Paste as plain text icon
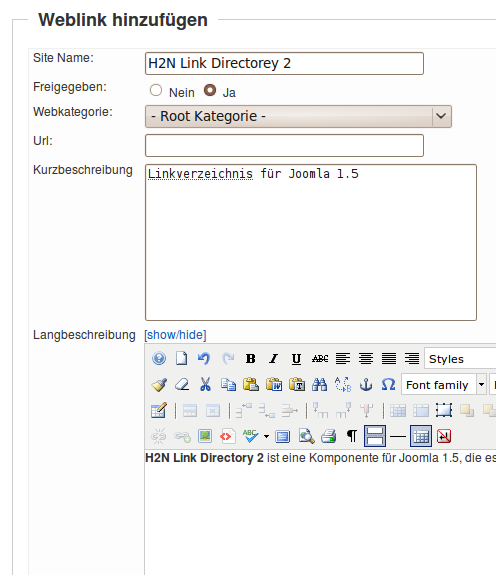The height and width of the screenshot is (575, 496). (x=297, y=385)
